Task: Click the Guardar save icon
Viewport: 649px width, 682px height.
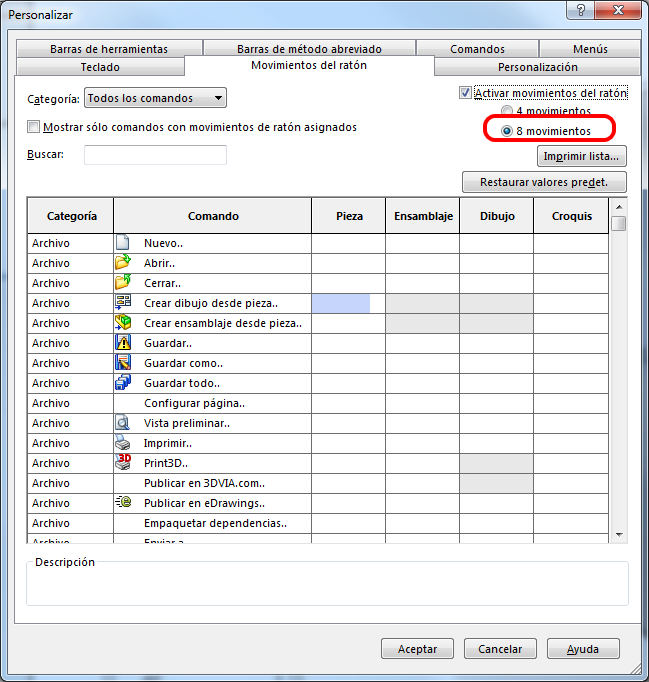Action: pos(124,343)
